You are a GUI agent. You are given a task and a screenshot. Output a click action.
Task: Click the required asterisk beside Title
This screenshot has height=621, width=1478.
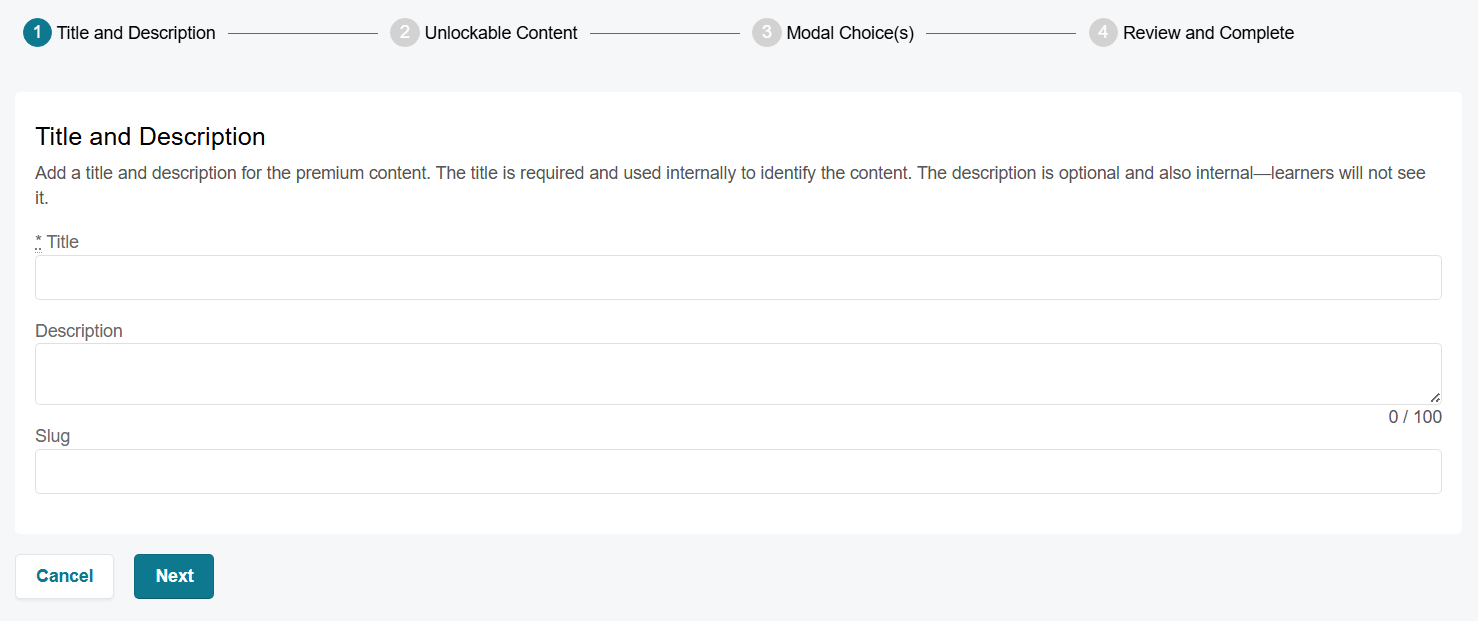pos(39,242)
